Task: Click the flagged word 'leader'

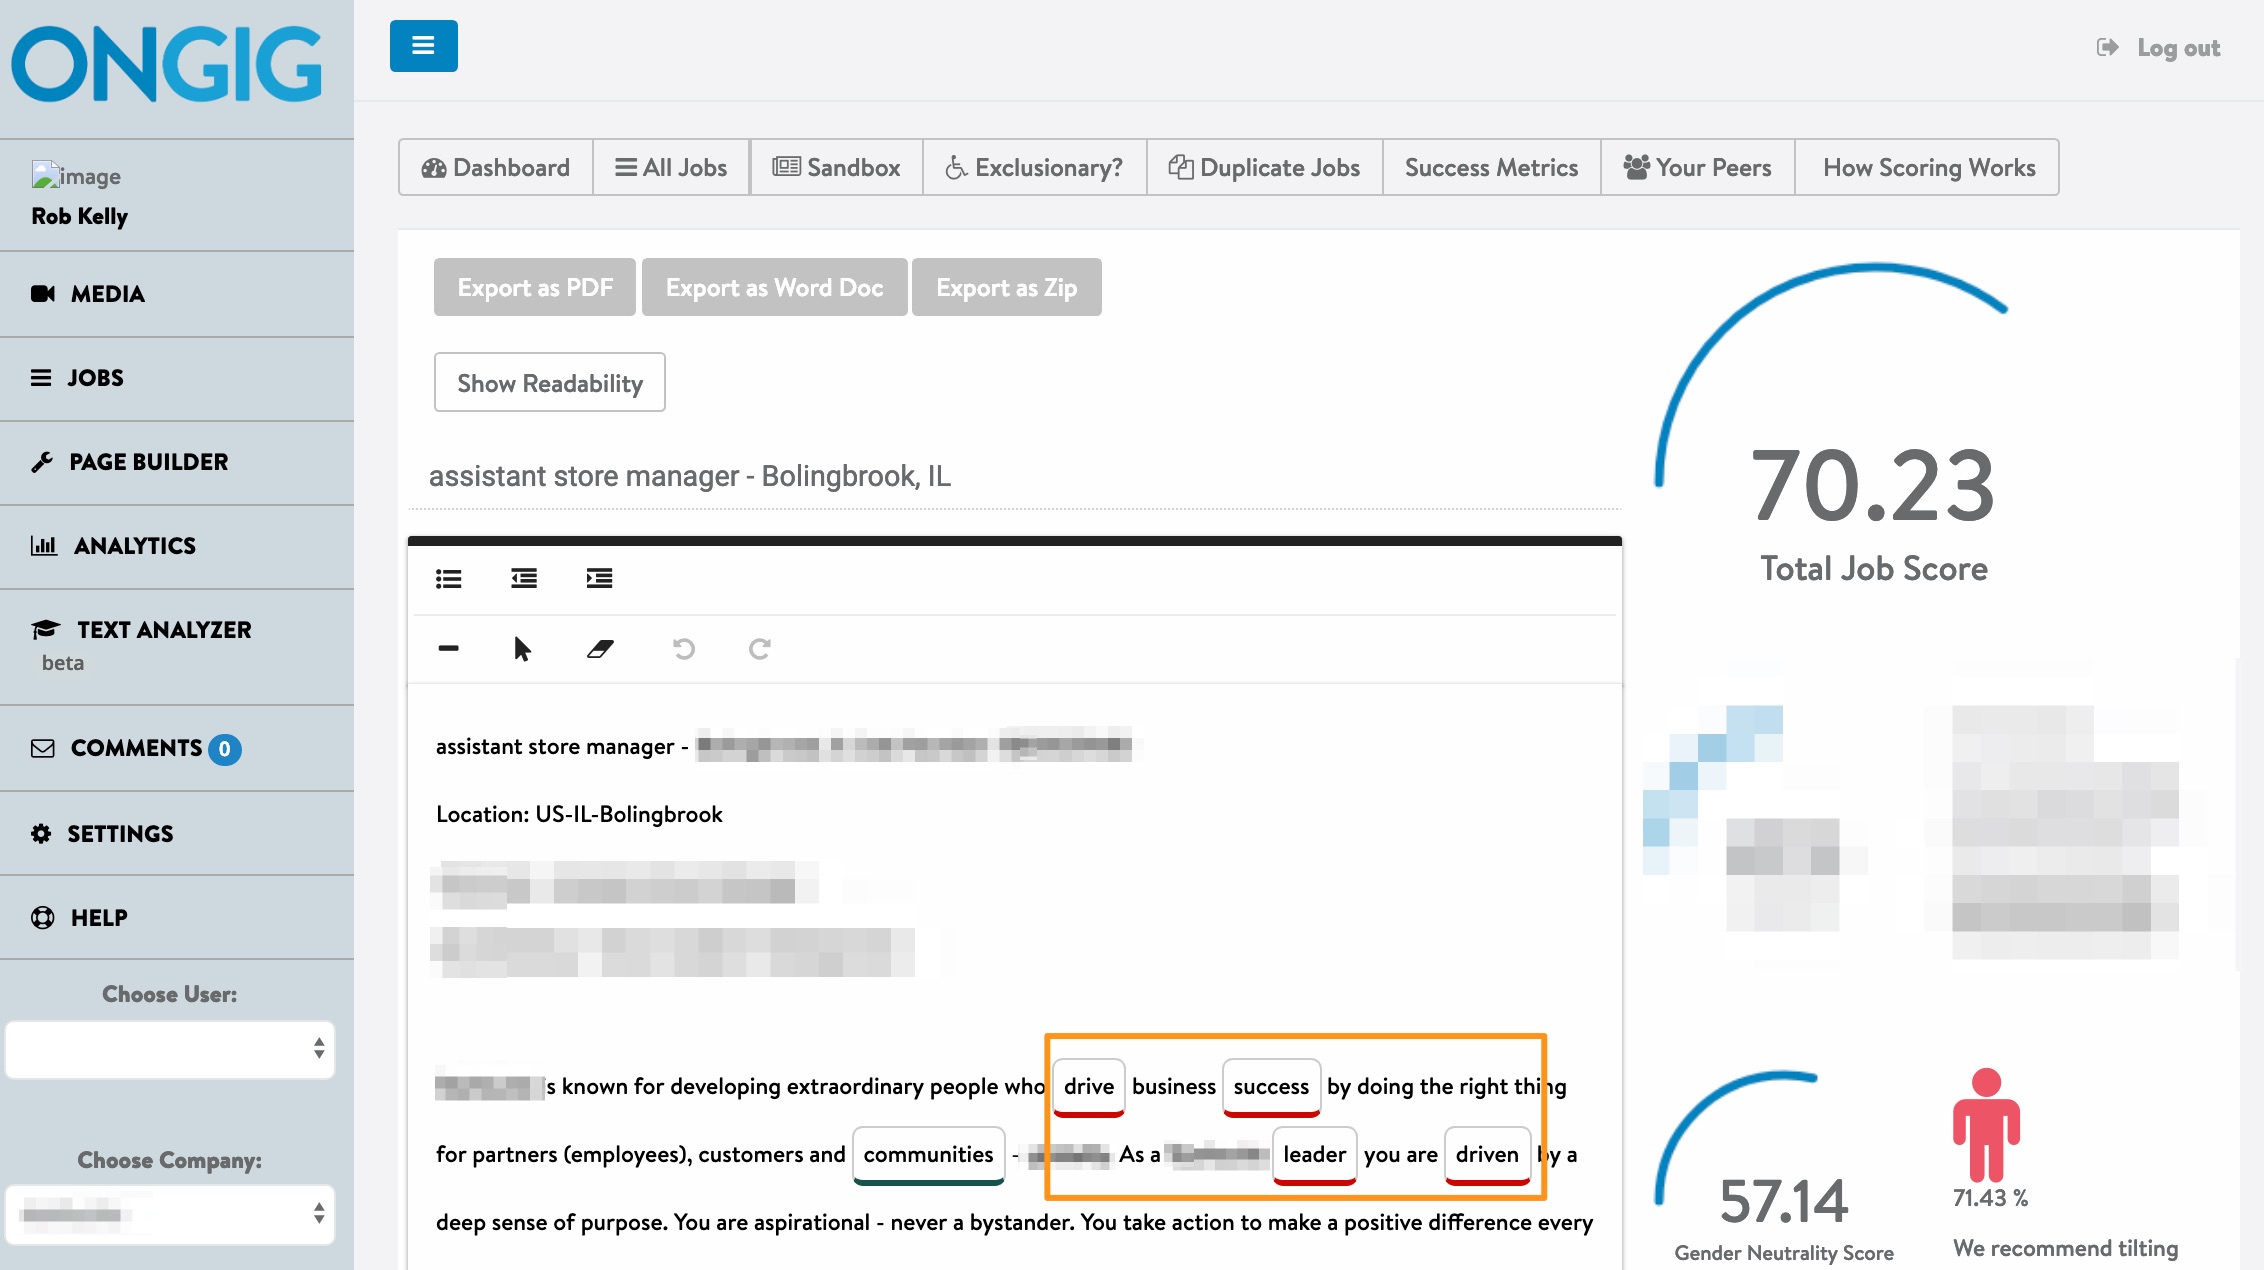Action: point(1314,1155)
